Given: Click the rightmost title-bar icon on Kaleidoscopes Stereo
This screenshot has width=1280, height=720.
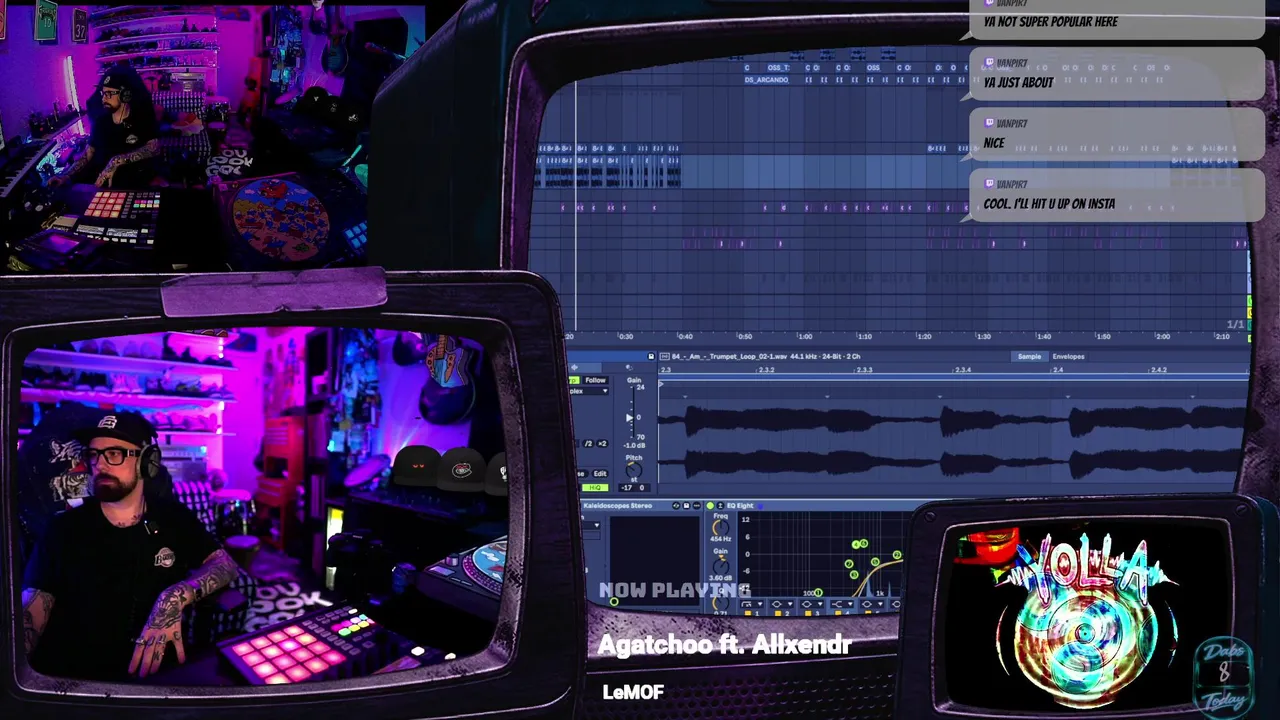Looking at the screenshot, I should pos(696,506).
